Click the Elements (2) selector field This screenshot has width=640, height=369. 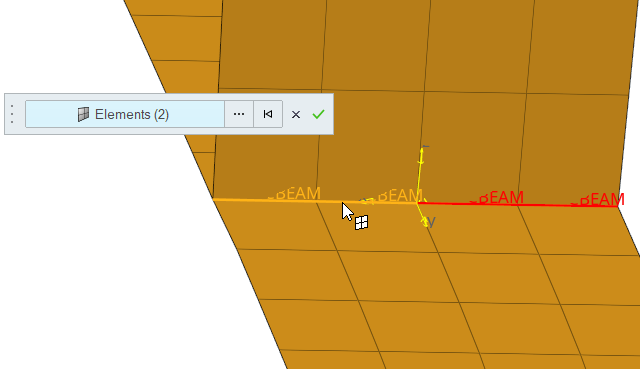click(x=125, y=114)
